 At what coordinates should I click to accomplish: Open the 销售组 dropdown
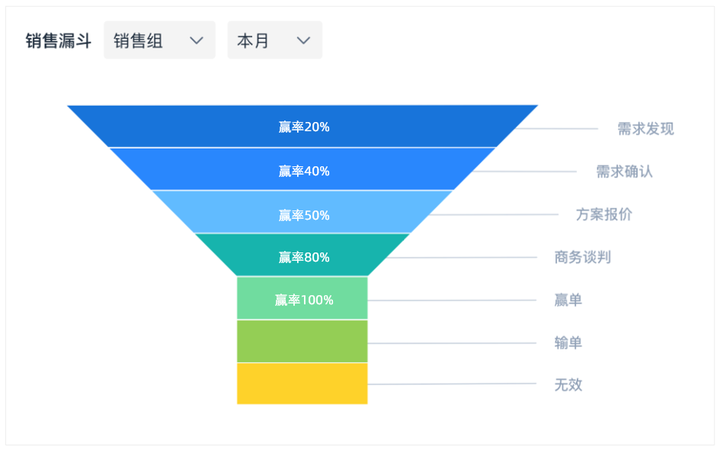(159, 40)
